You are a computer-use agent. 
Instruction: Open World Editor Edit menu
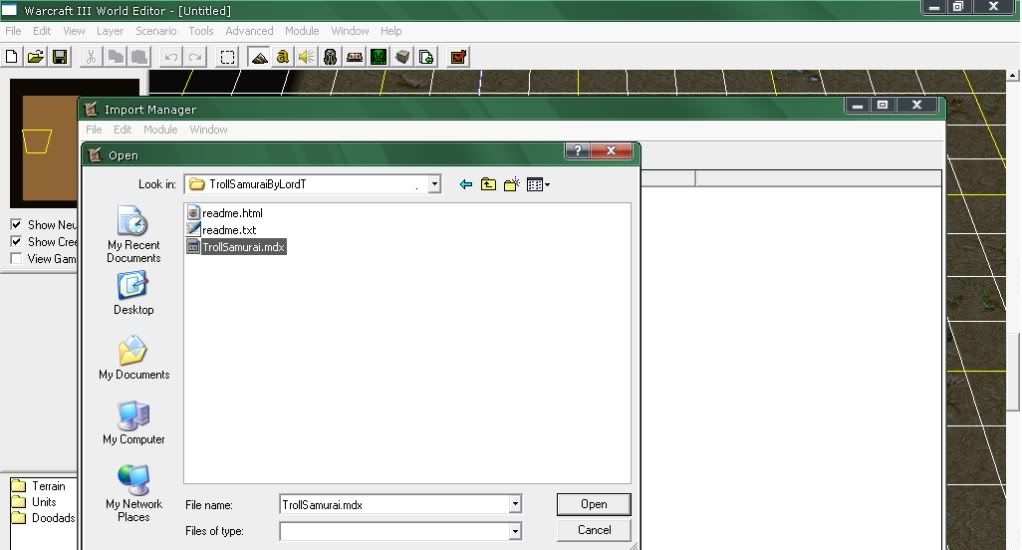point(42,31)
